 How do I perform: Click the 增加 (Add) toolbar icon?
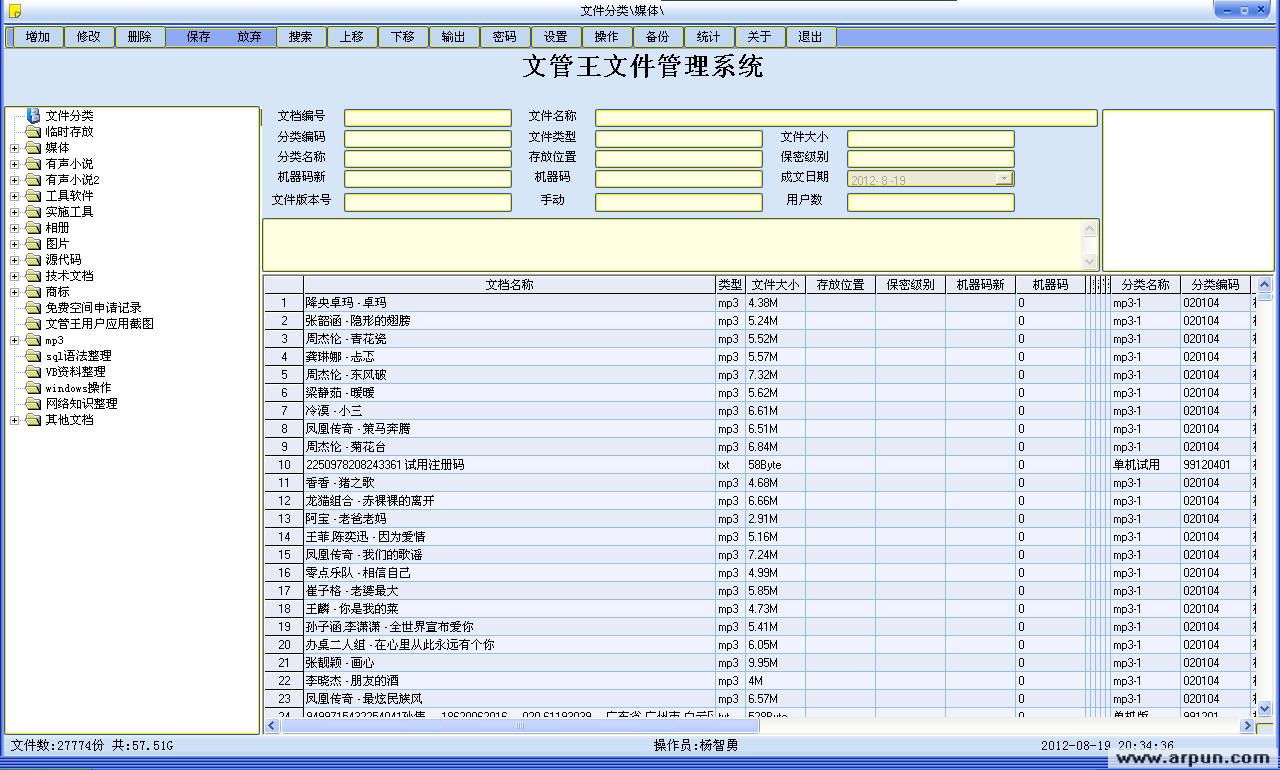tap(37, 36)
